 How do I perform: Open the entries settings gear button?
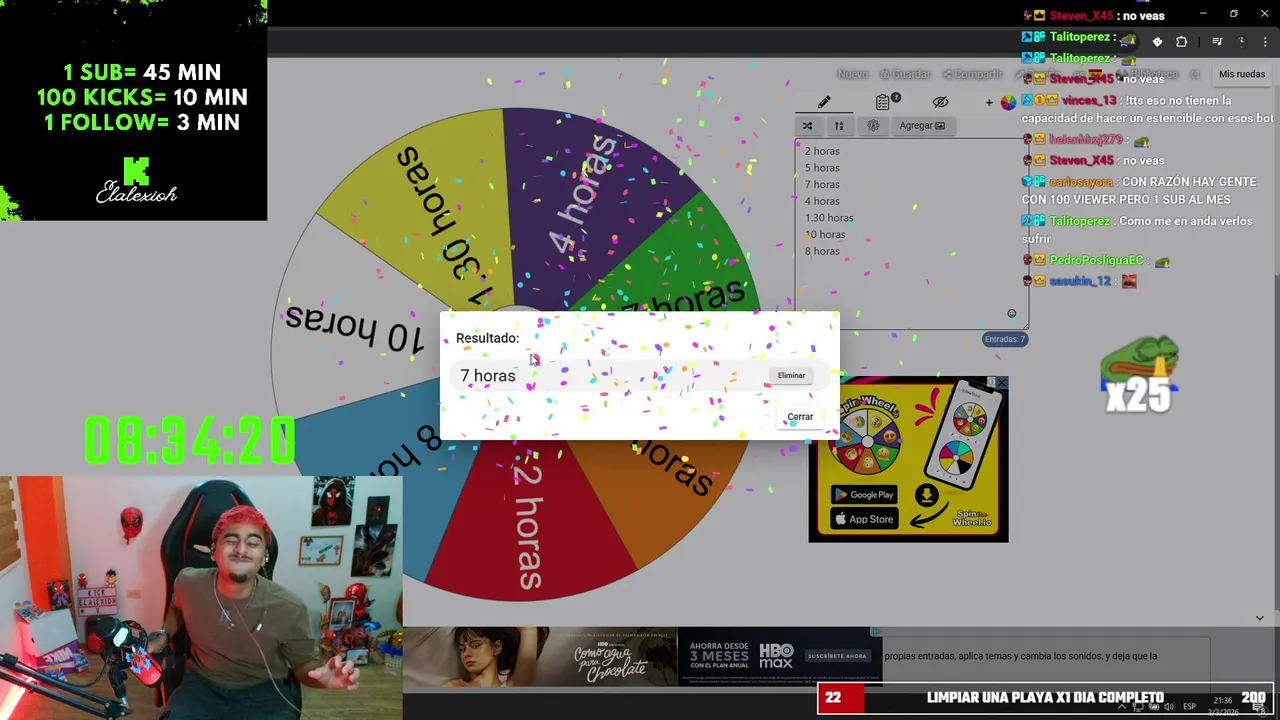click(873, 126)
